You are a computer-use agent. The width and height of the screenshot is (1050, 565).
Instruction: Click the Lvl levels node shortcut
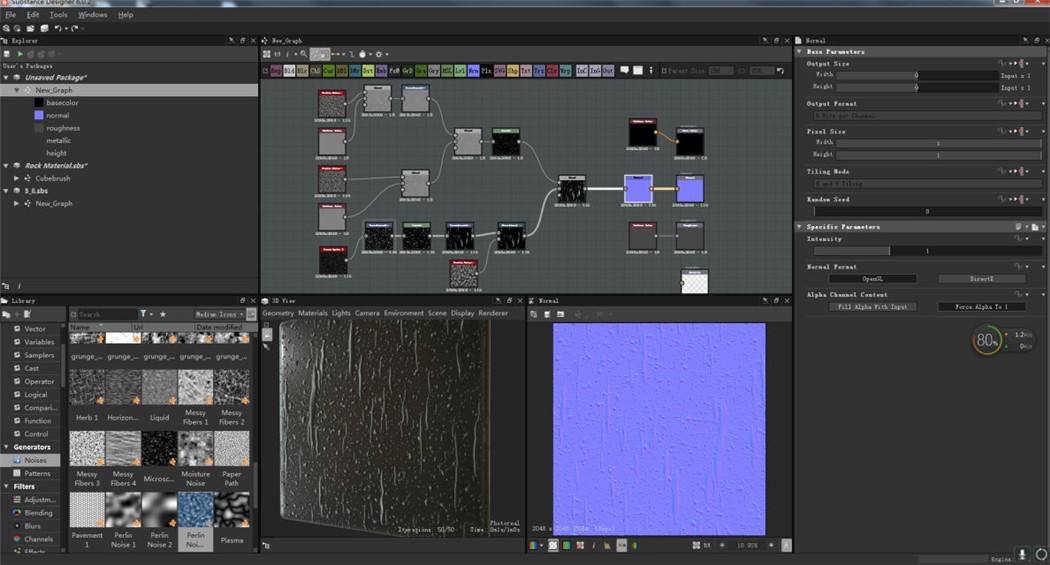(x=460, y=70)
